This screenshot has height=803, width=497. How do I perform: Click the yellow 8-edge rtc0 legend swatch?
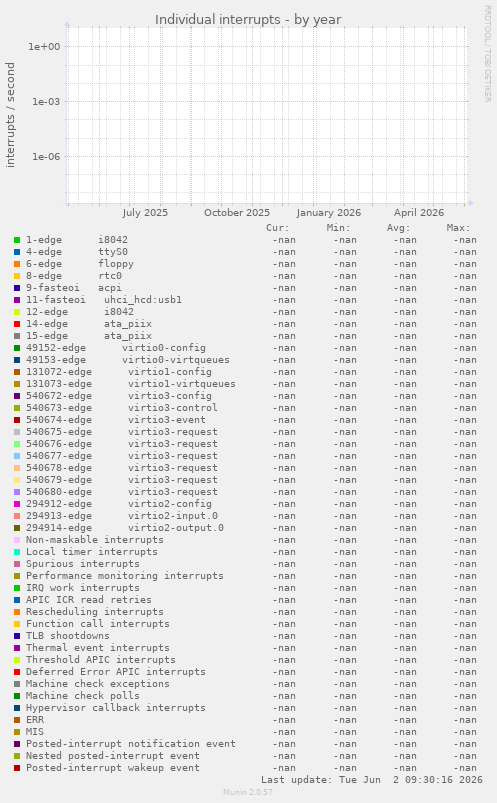[x=17, y=276]
